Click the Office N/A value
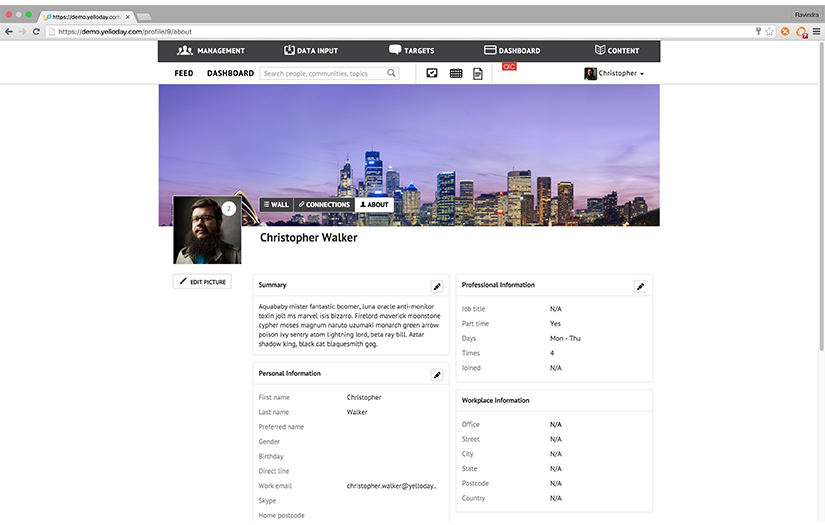This screenshot has width=825, height=525. click(x=556, y=425)
